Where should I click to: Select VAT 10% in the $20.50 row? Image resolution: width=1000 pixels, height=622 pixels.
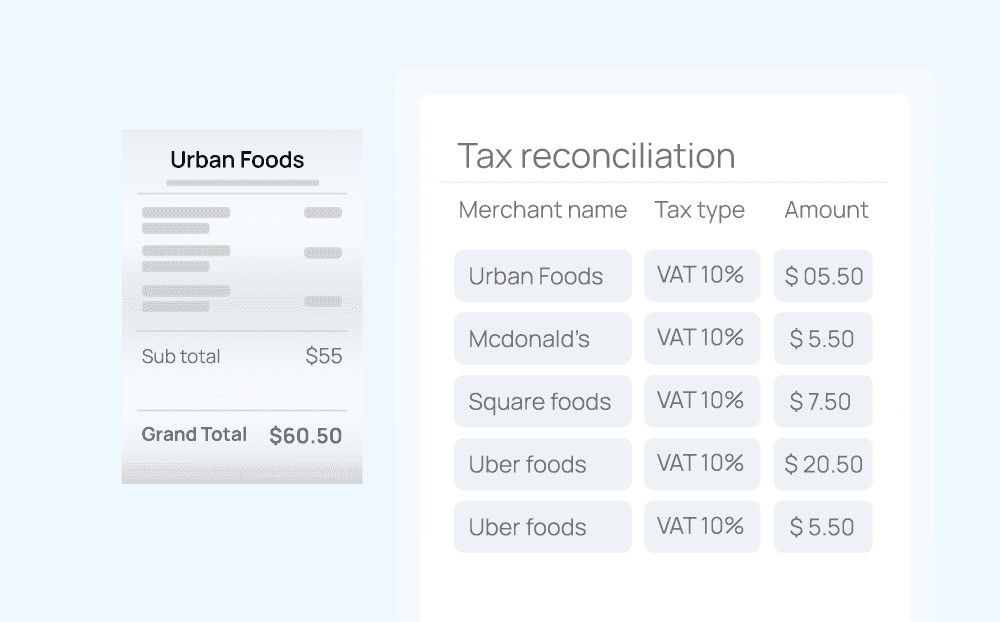(701, 464)
